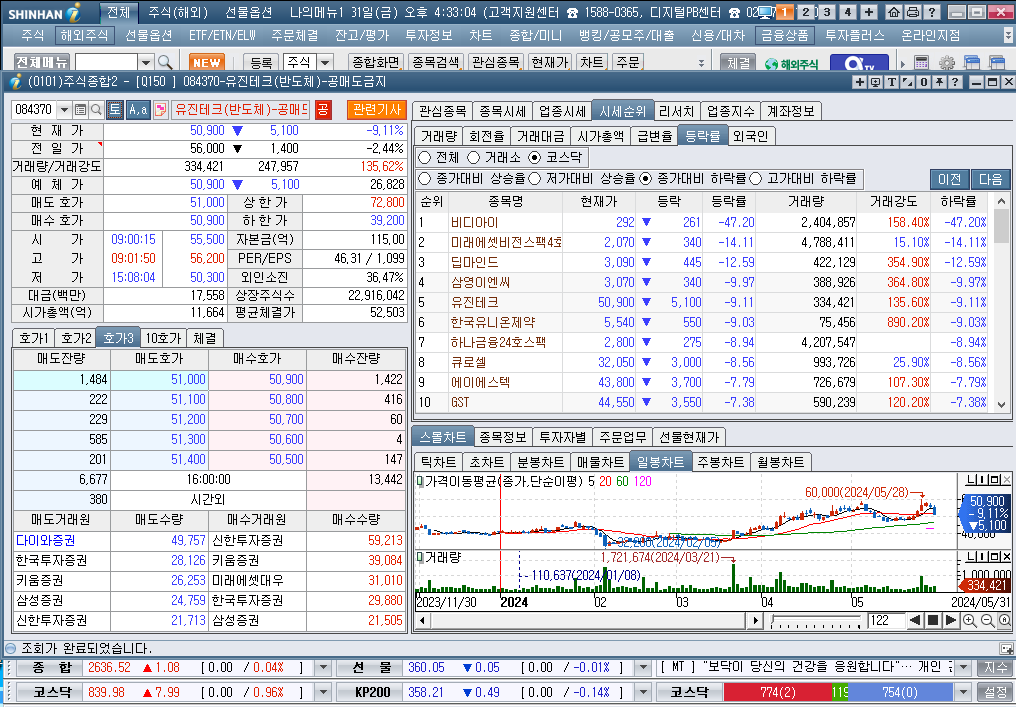Expand the KP200 ticker dropdown

coord(643,692)
